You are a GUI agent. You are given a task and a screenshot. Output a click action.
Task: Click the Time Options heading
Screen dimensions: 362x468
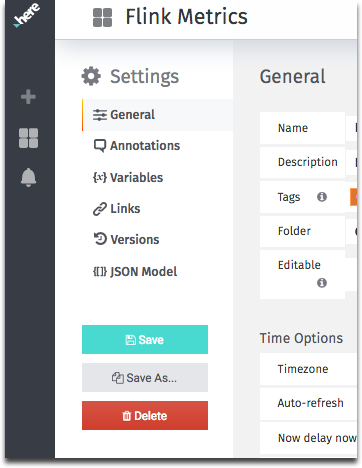[x=301, y=338]
